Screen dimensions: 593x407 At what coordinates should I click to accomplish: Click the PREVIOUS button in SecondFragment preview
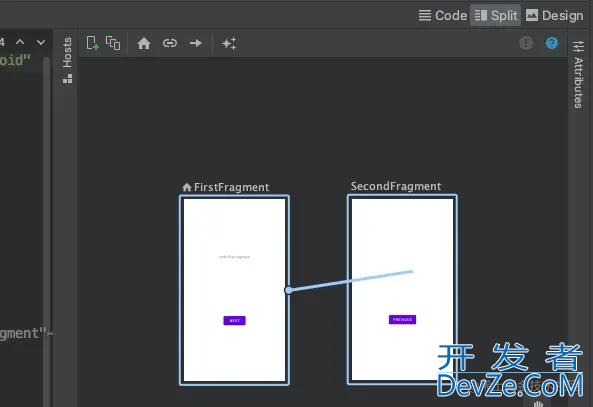(402, 320)
